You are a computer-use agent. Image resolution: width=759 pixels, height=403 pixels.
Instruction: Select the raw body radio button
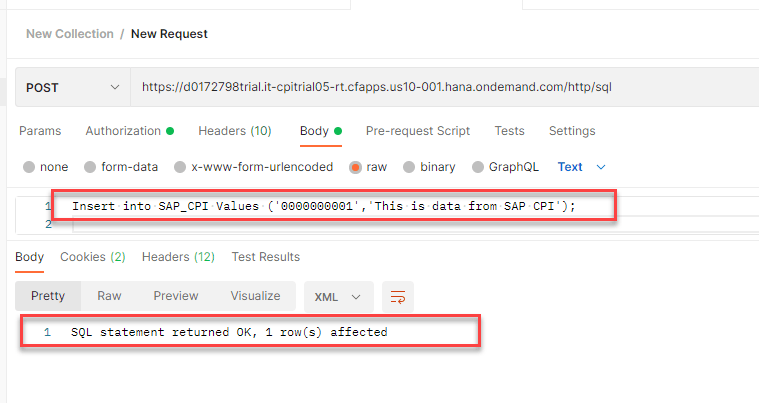click(x=355, y=167)
